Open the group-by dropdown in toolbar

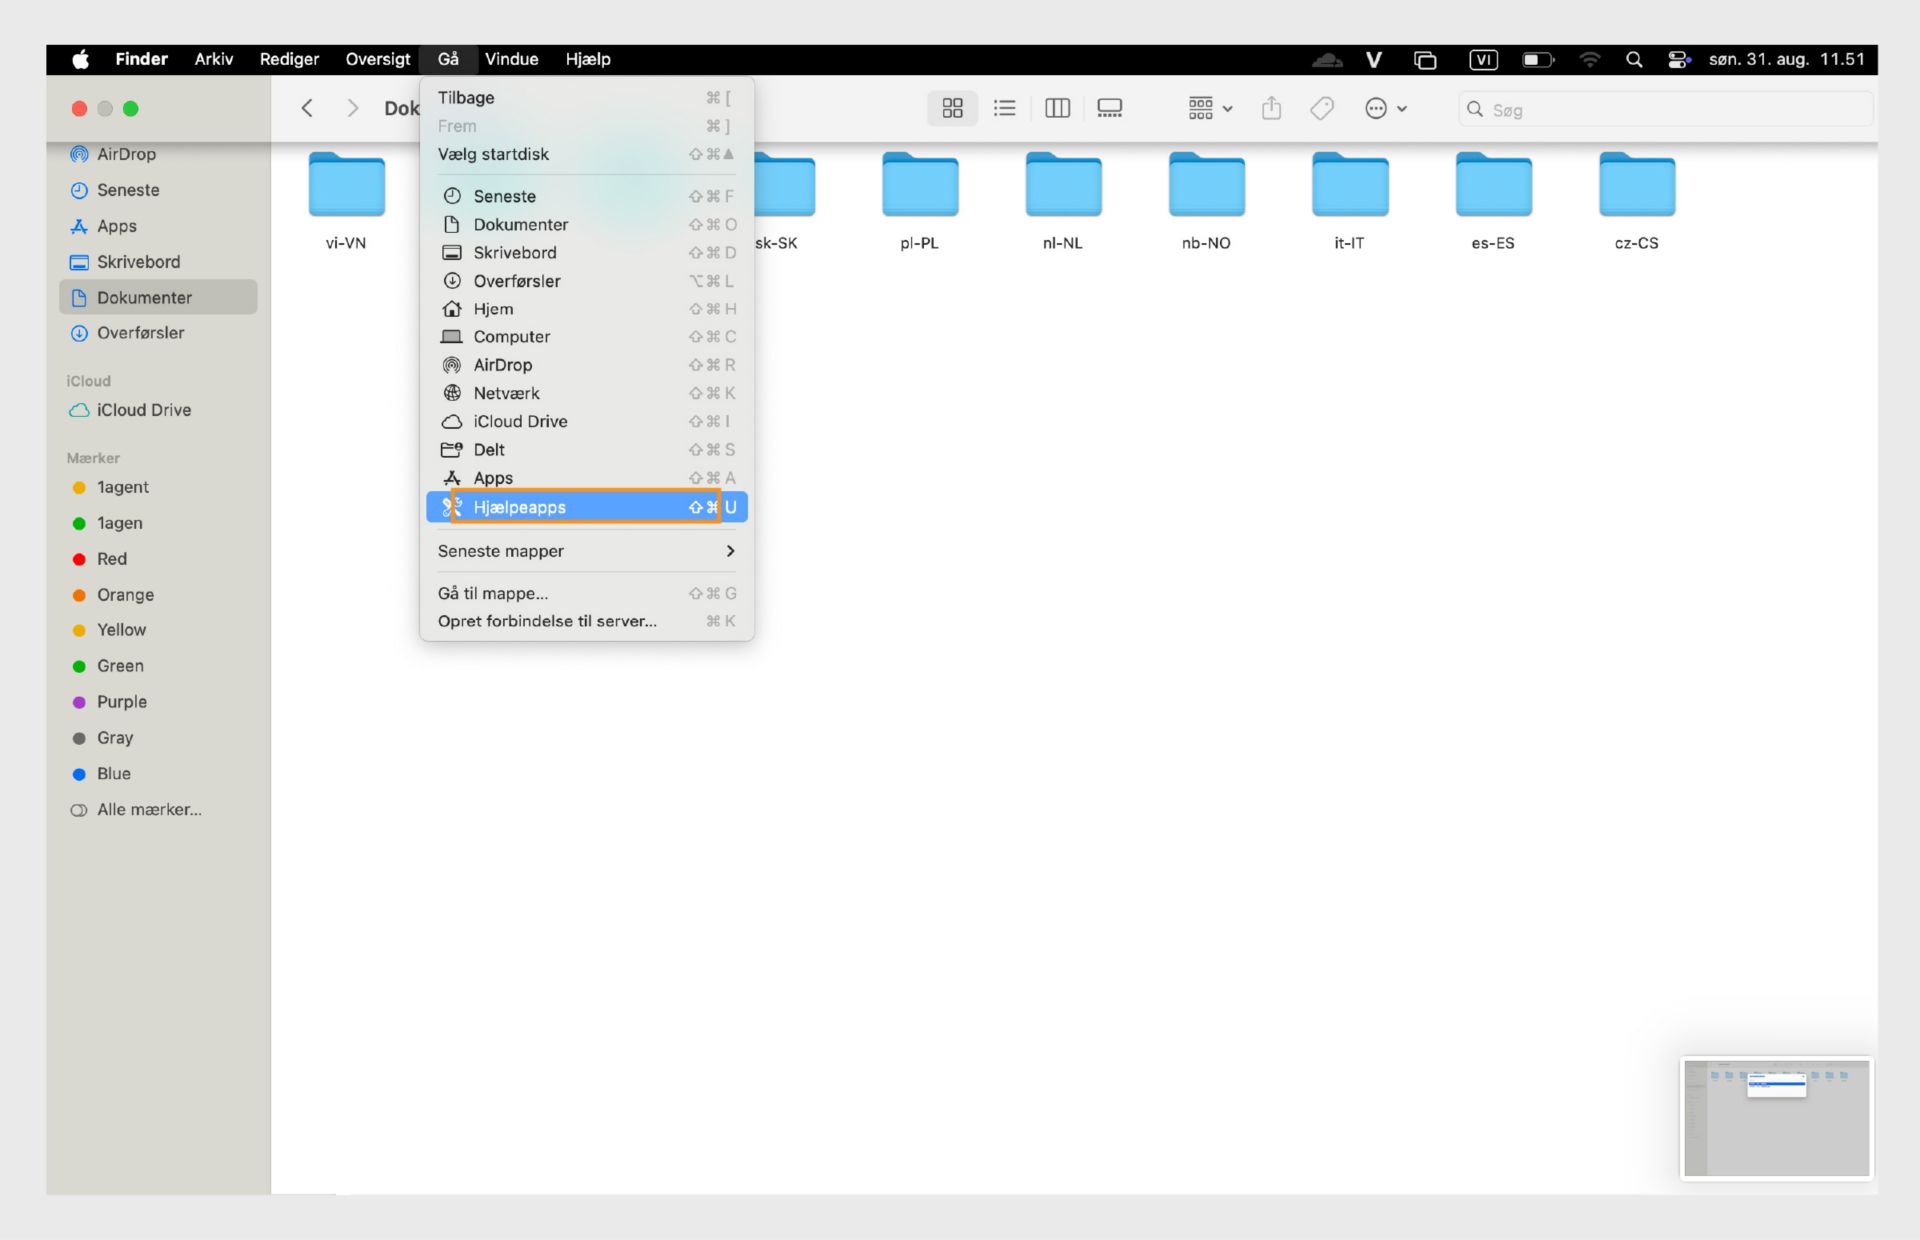pyautogui.click(x=1210, y=108)
